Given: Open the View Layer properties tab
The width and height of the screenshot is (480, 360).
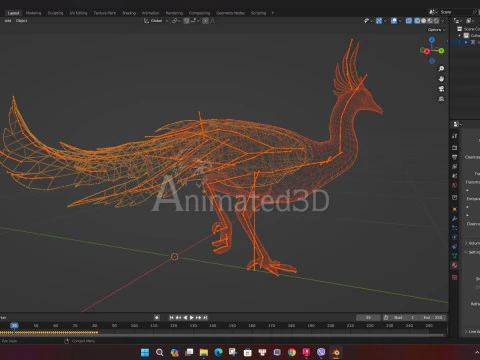Looking at the screenshot, I should (454, 166).
